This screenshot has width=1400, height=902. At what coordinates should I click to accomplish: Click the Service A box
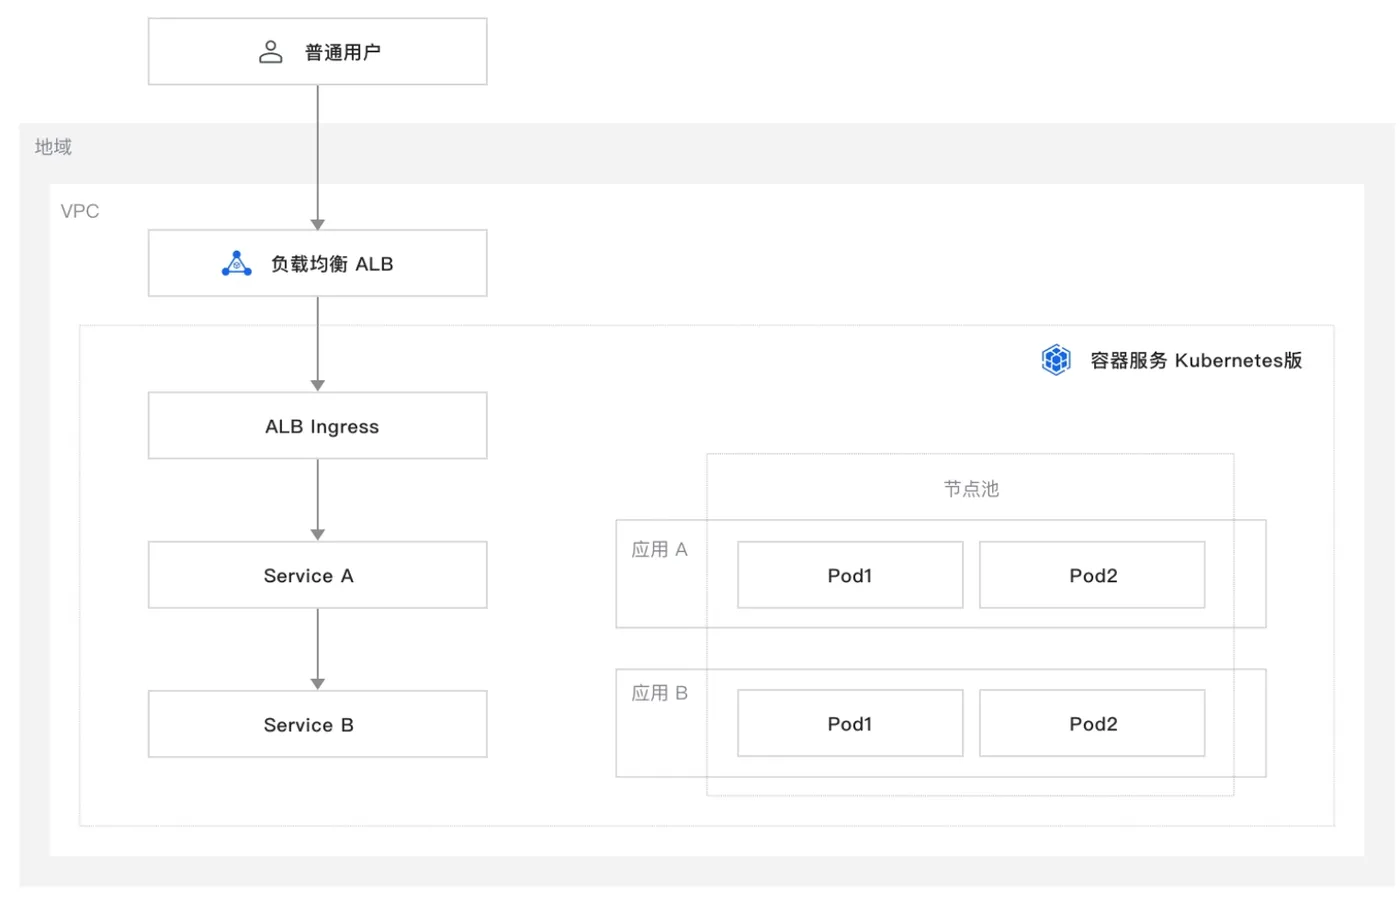(x=318, y=575)
